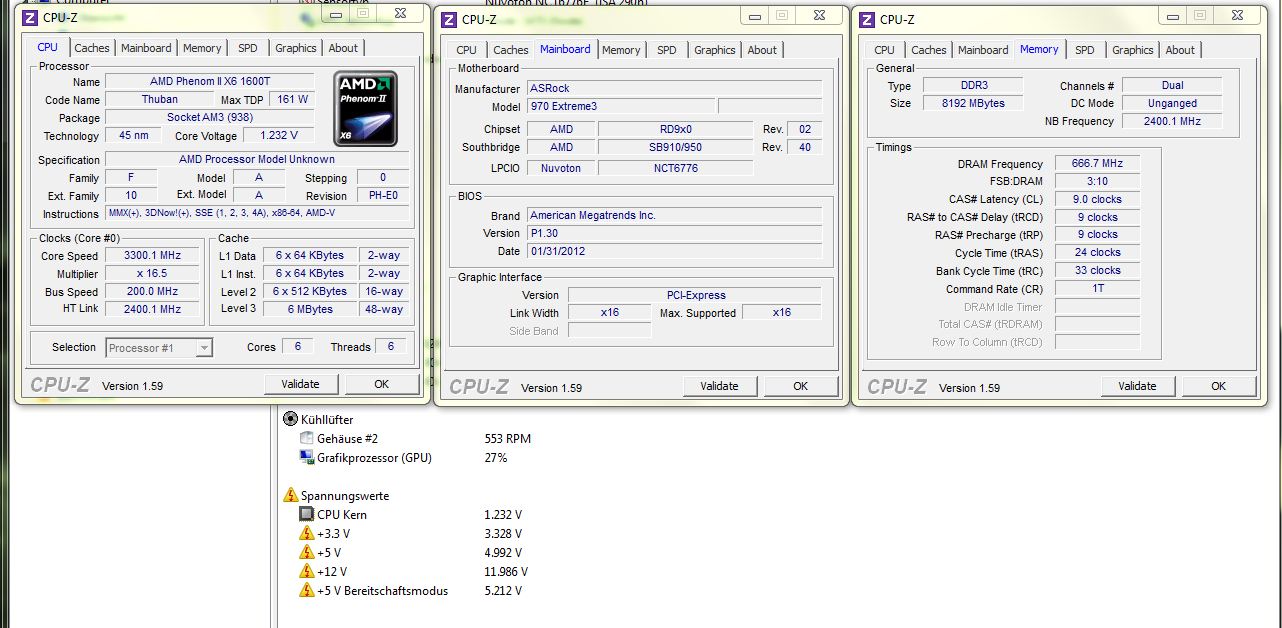This screenshot has height=628, width=1282.
Task: Click the +12 V 11.986 V reading
Action: click(x=506, y=571)
